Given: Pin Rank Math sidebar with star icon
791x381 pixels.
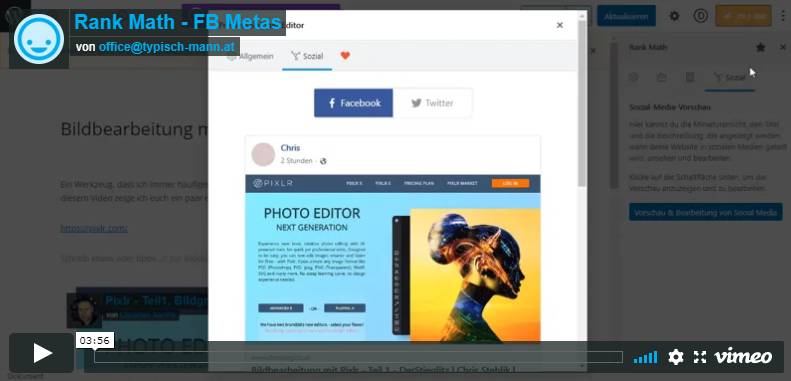Looking at the screenshot, I should click(x=761, y=47).
